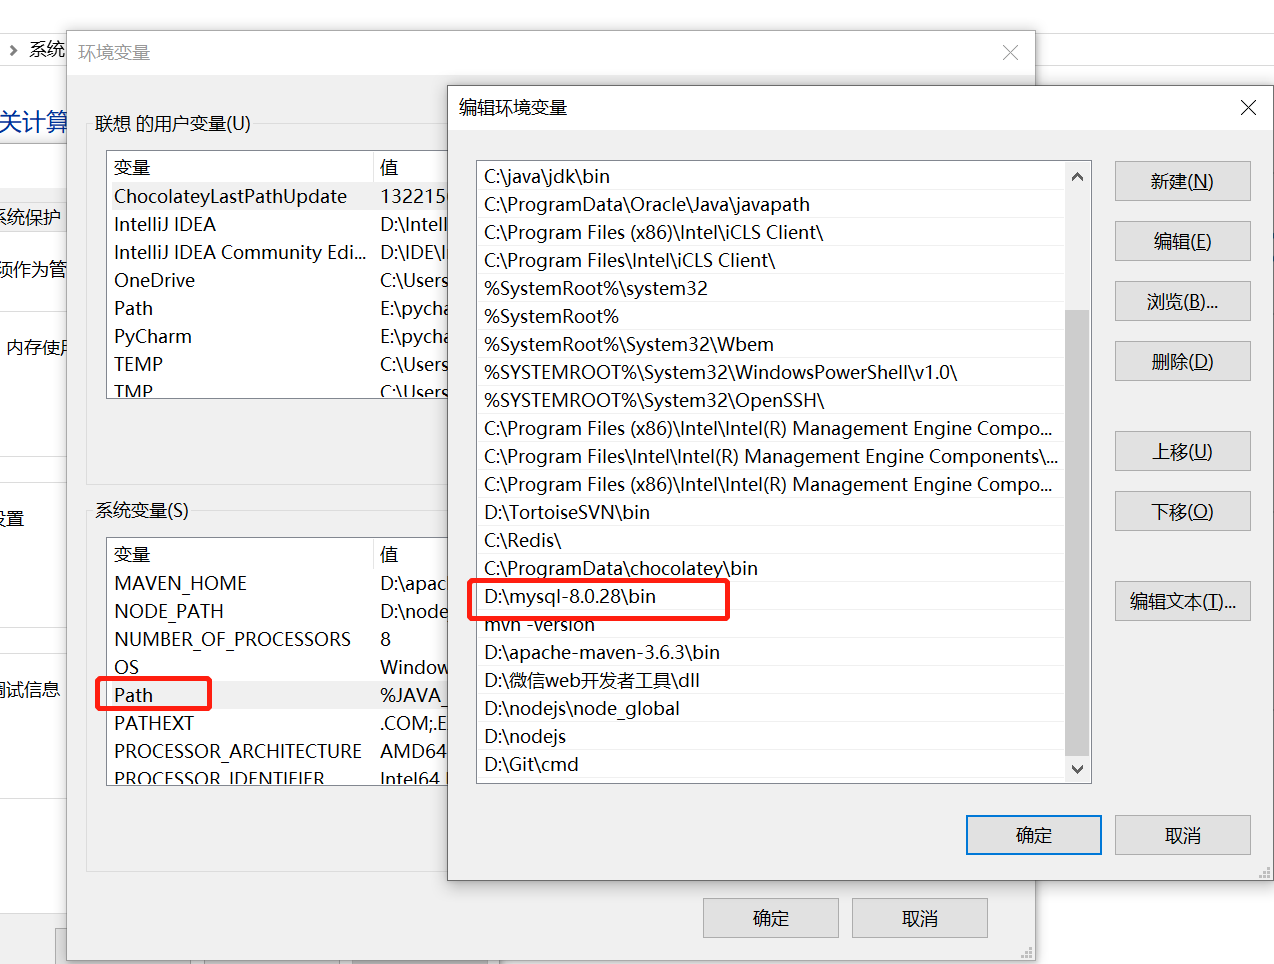Click scrollbar down arrow in path list
The image size is (1274, 964).
1077,769
